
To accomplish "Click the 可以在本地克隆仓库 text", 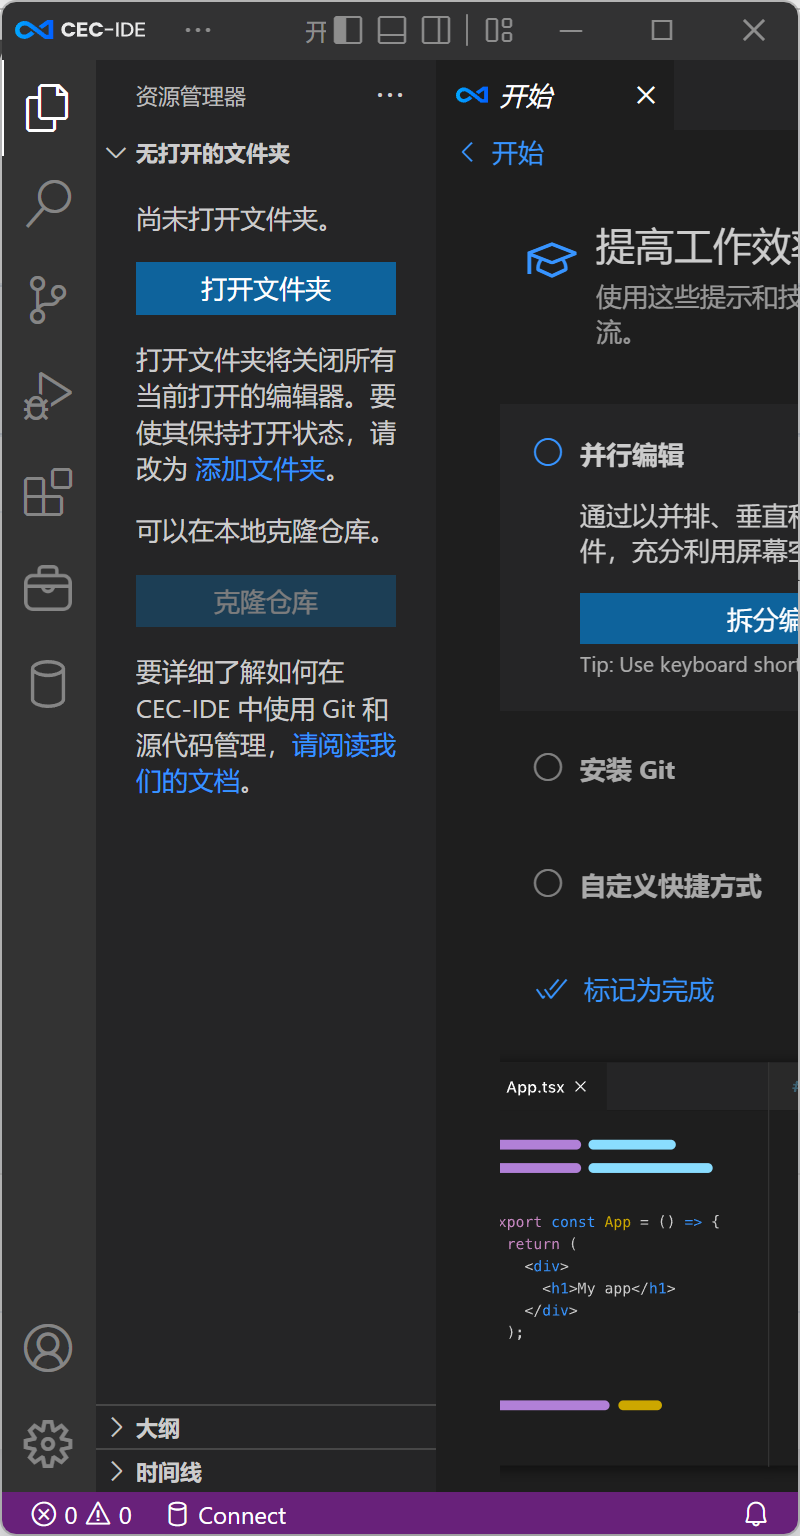I will tap(260, 531).
